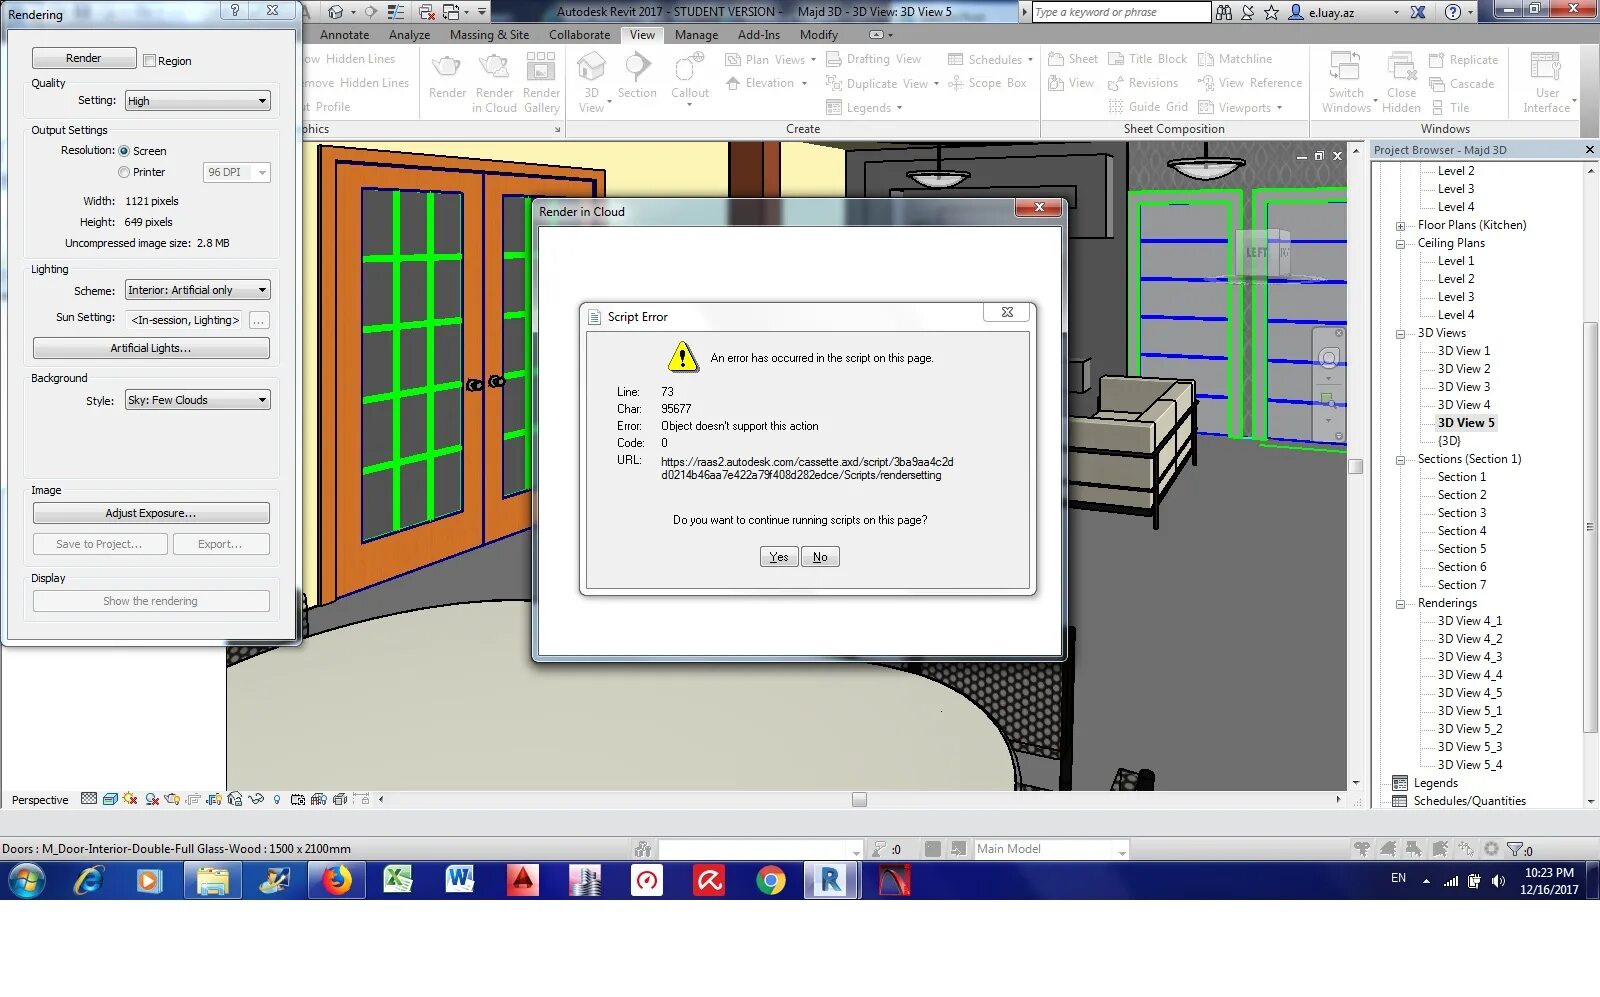Click the Adjust Exposure button

(151, 513)
